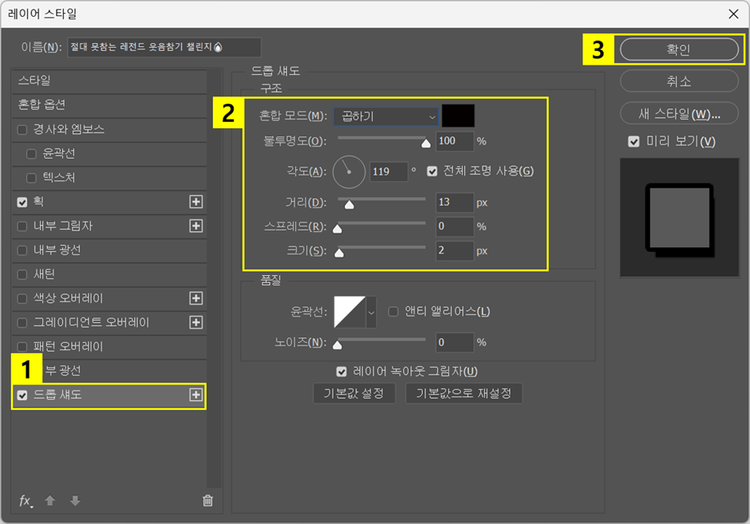This screenshot has width=750, height=524.
Task: Focus the angle value field showing 119
Action: [388, 172]
